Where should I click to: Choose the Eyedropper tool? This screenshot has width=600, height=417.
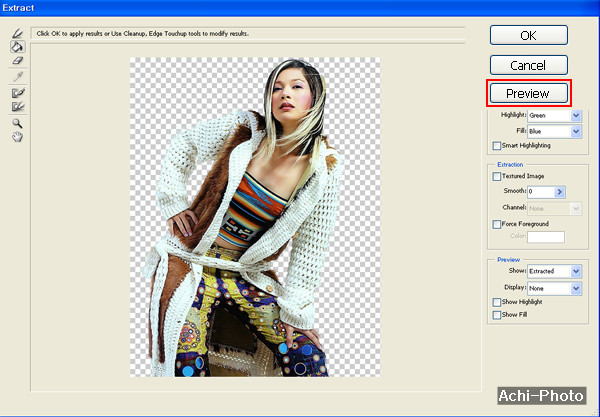coord(17,75)
